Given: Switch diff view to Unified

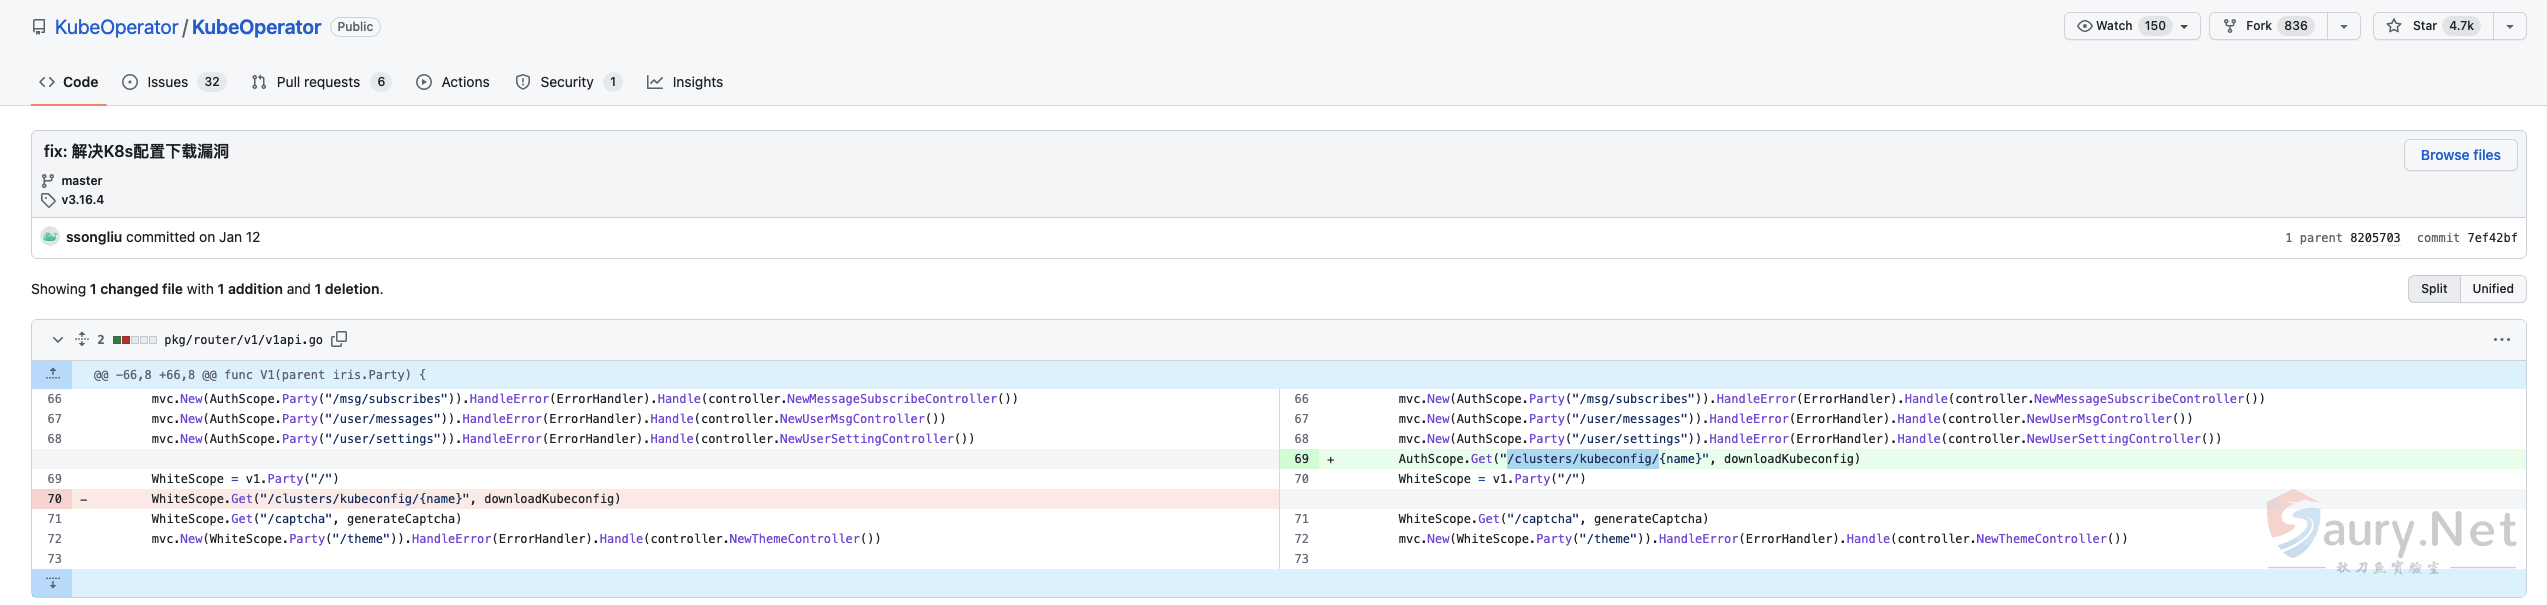Looking at the screenshot, I should (2492, 289).
